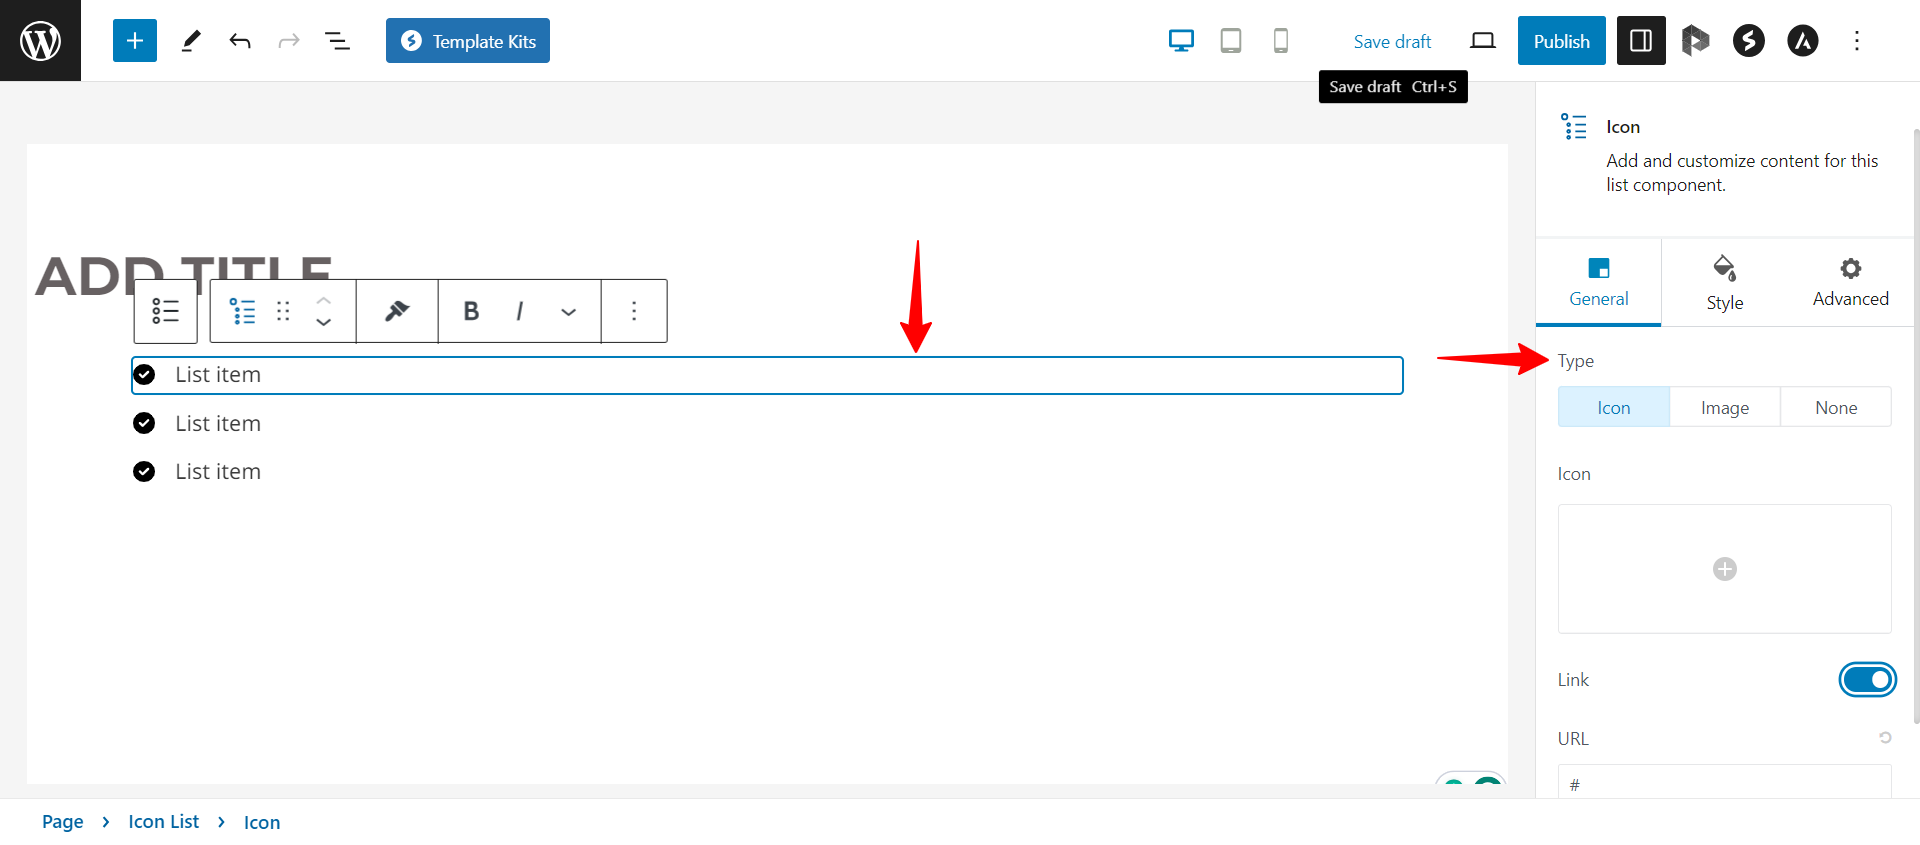Image resolution: width=1920 pixels, height=845 pixels.
Task: Toggle the Link switch off
Action: [x=1867, y=680]
